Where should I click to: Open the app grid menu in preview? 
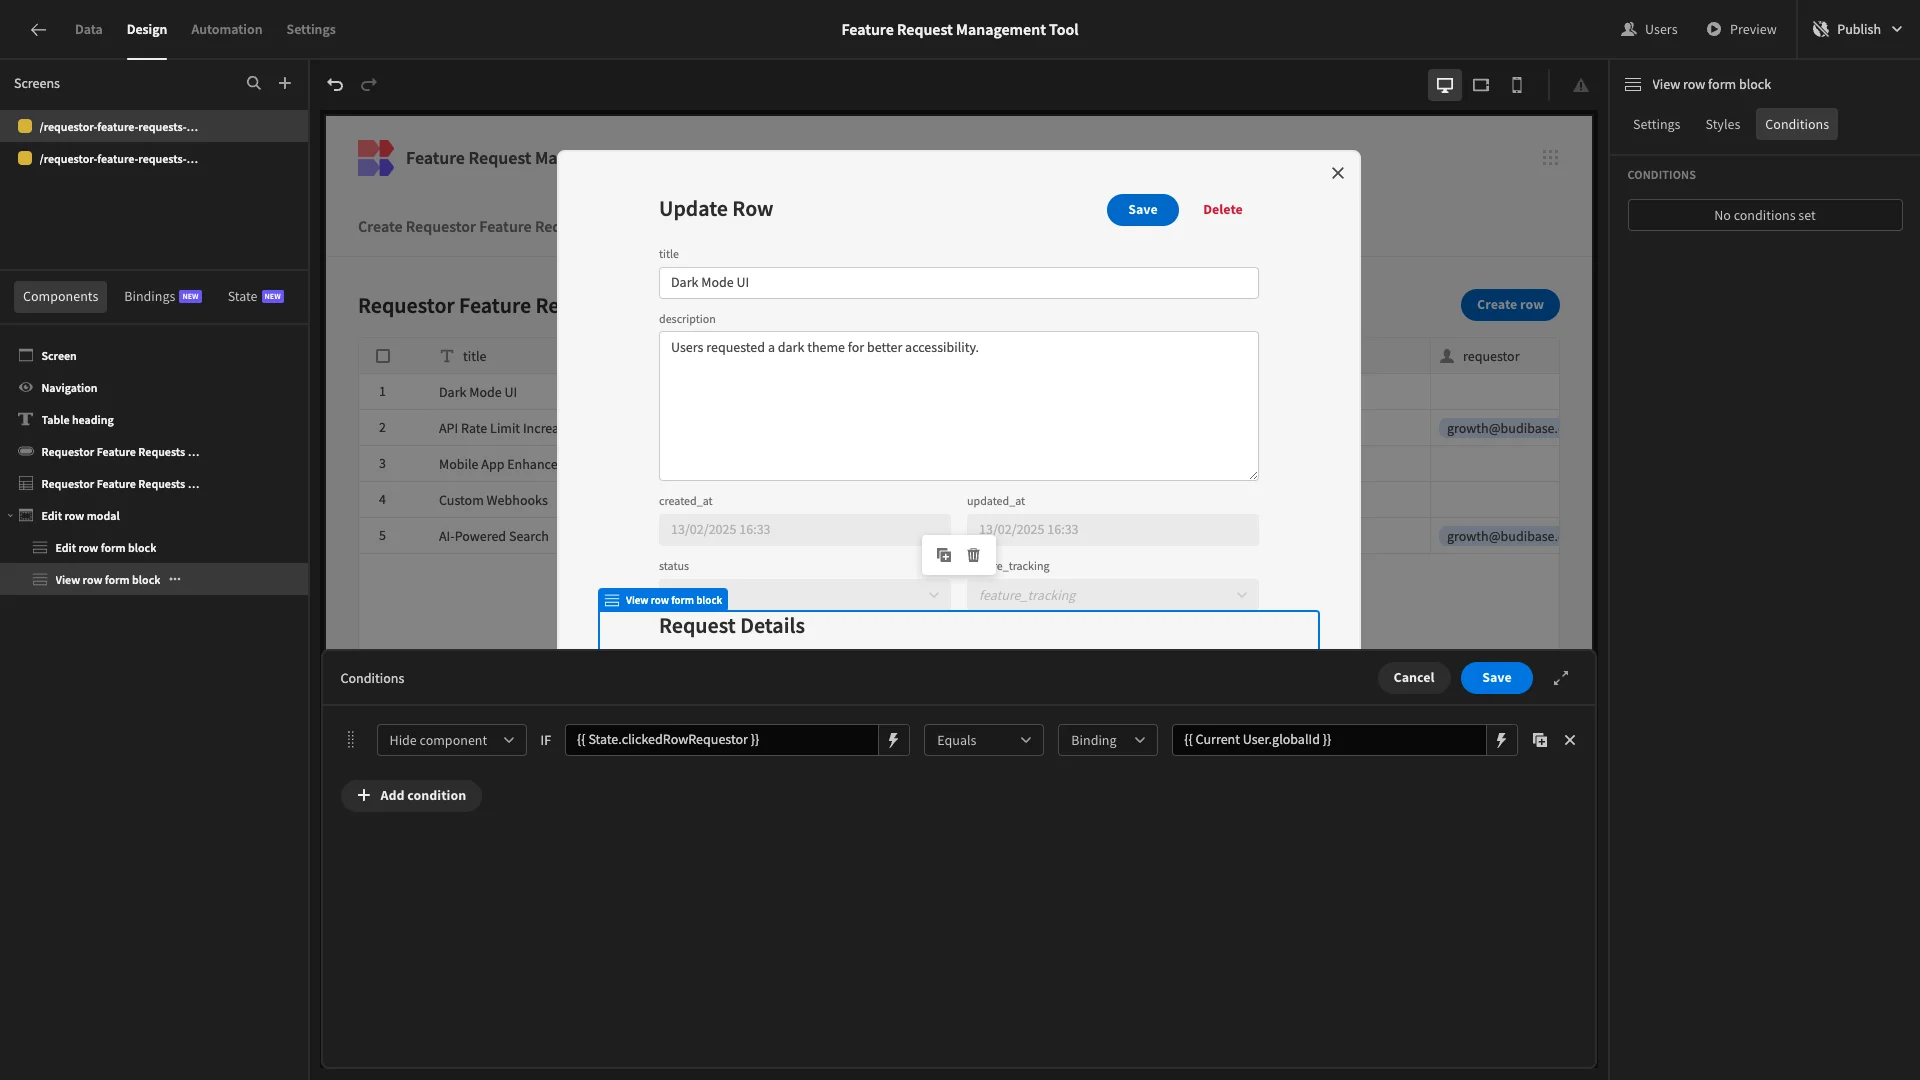click(x=1550, y=158)
